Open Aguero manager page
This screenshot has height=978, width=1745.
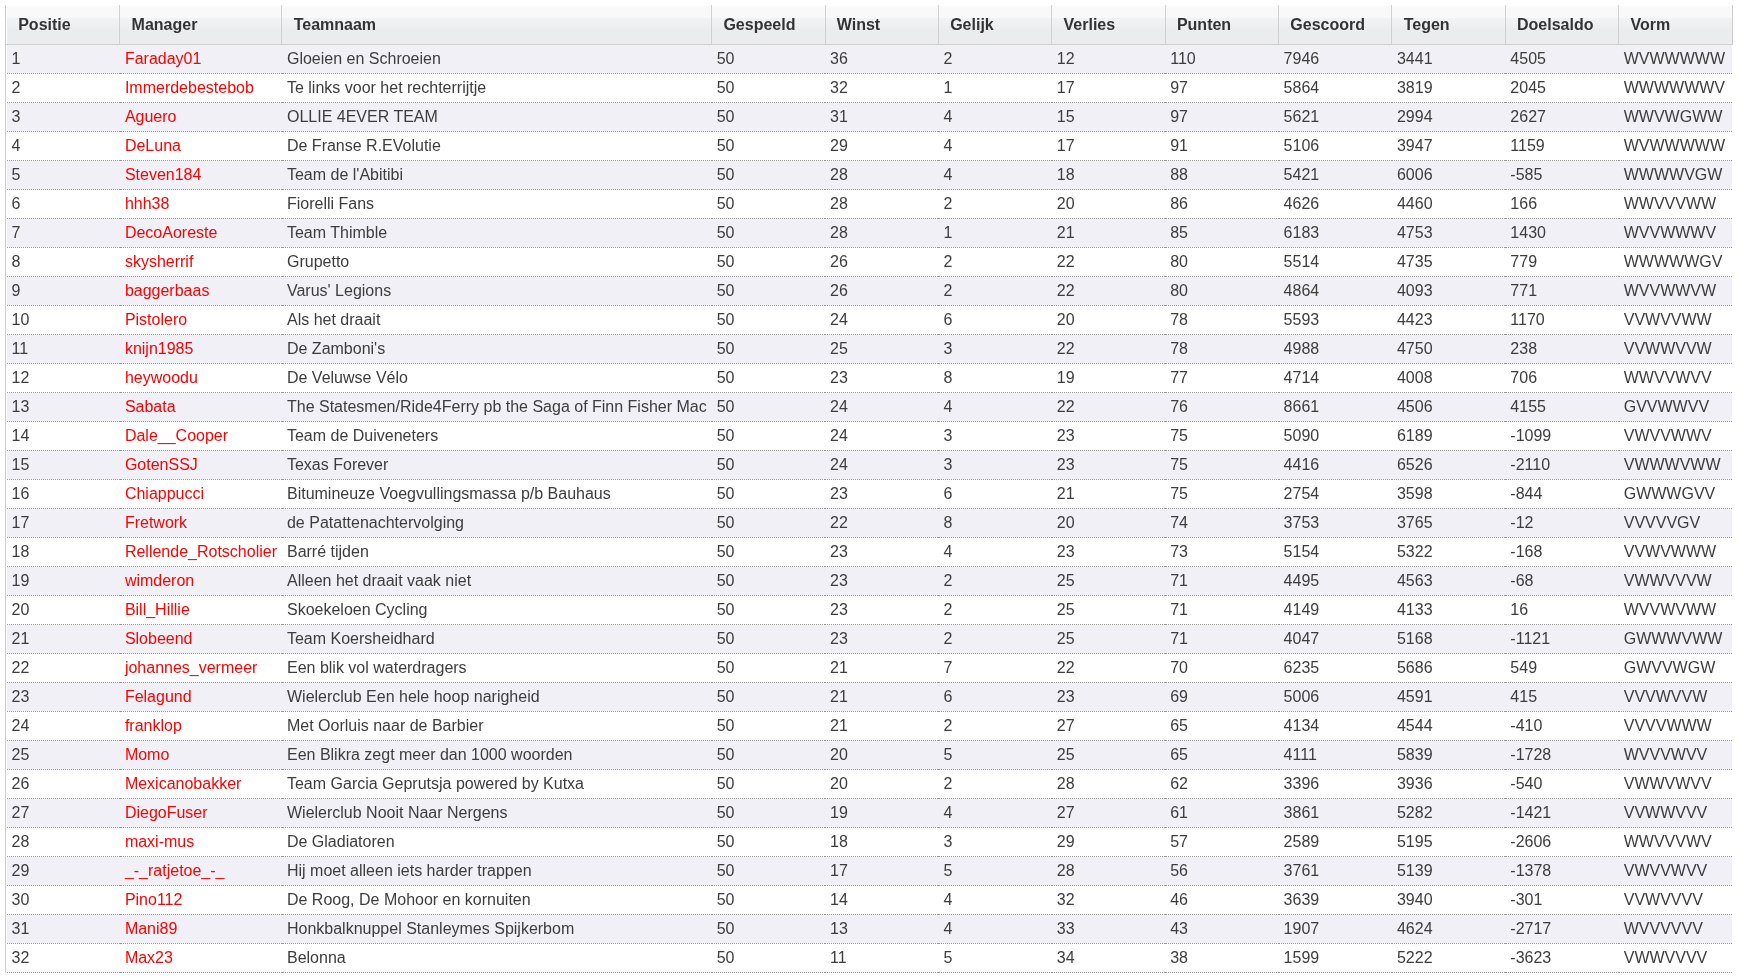150,117
